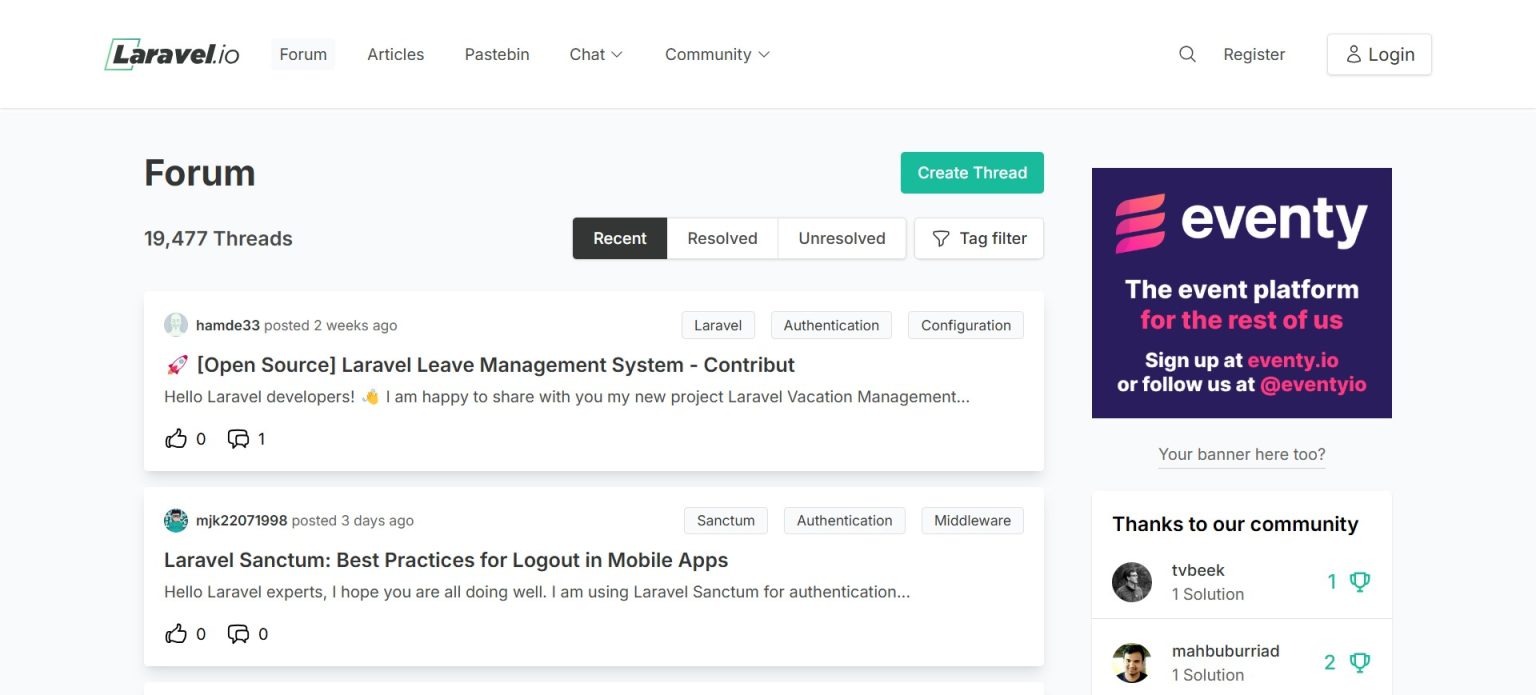Expand the Community dropdown menu
The image size is (1536, 695).
[x=717, y=54]
